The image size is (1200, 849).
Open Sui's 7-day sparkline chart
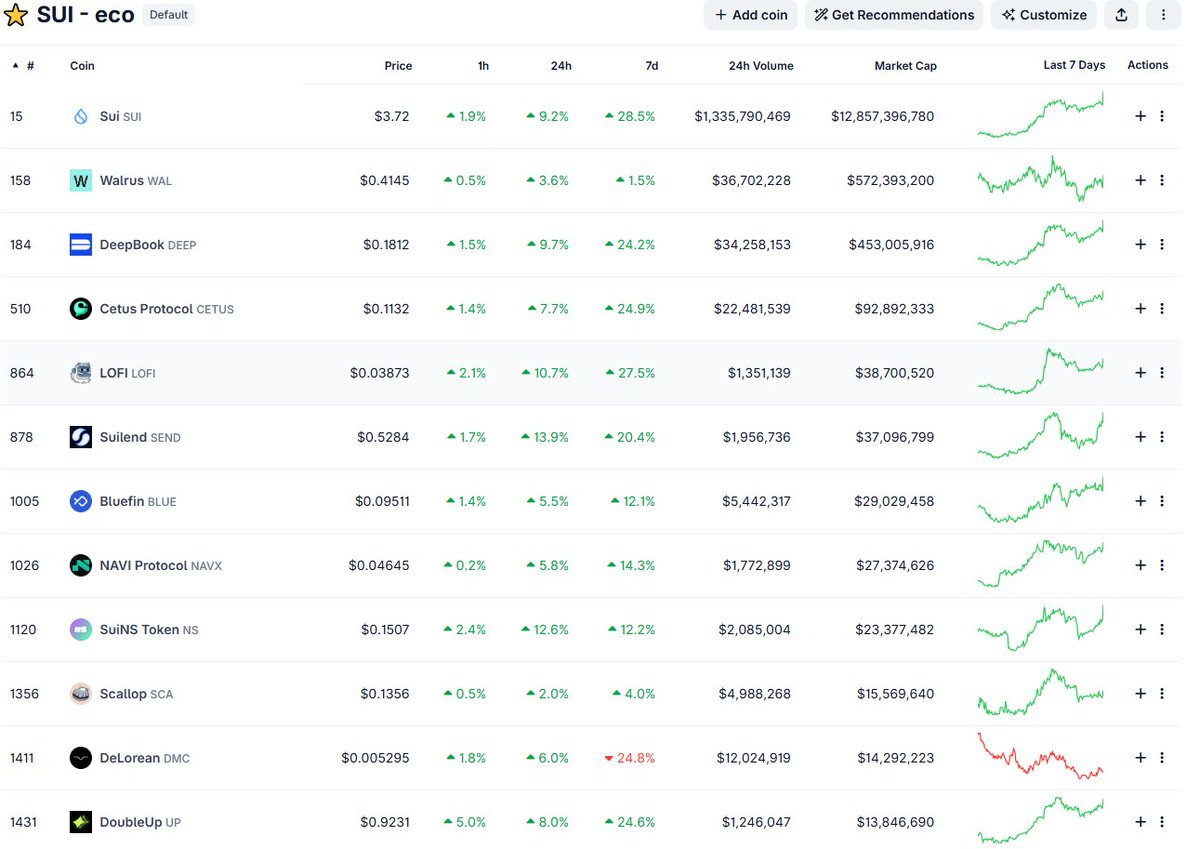(x=1041, y=116)
